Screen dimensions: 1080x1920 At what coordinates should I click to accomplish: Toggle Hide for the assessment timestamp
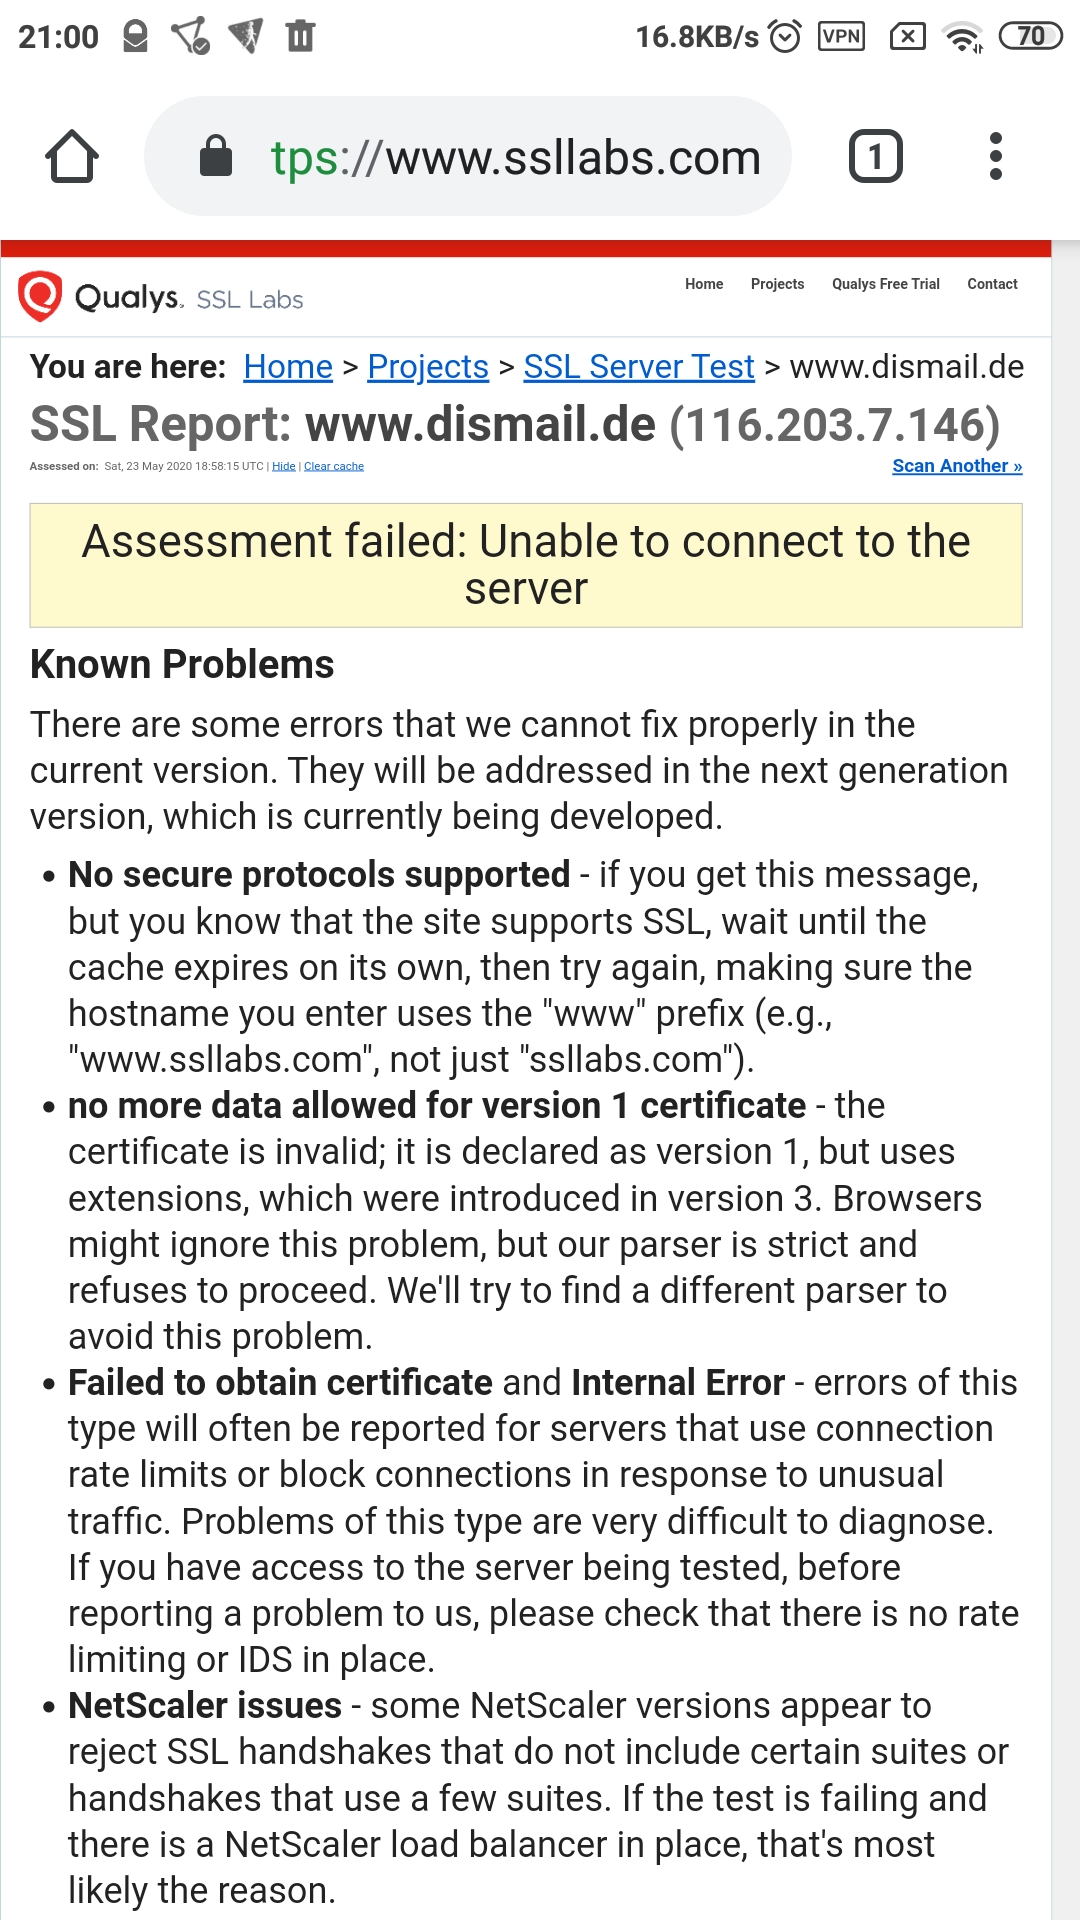tap(283, 466)
